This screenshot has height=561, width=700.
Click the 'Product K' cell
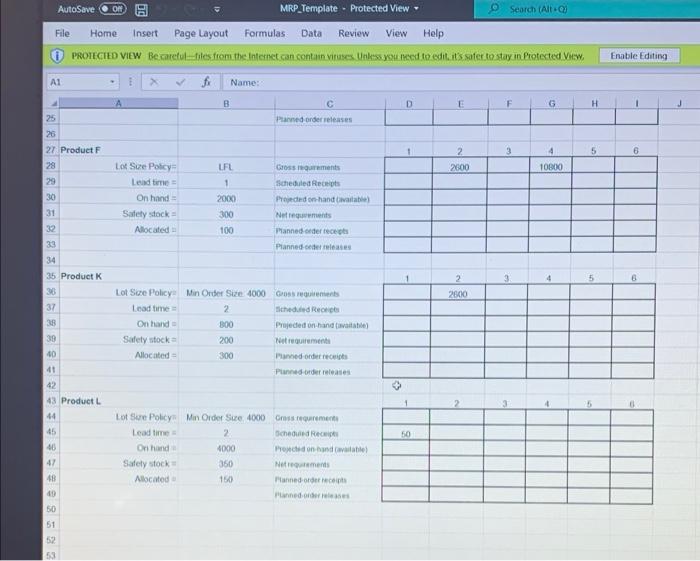[81, 276]
